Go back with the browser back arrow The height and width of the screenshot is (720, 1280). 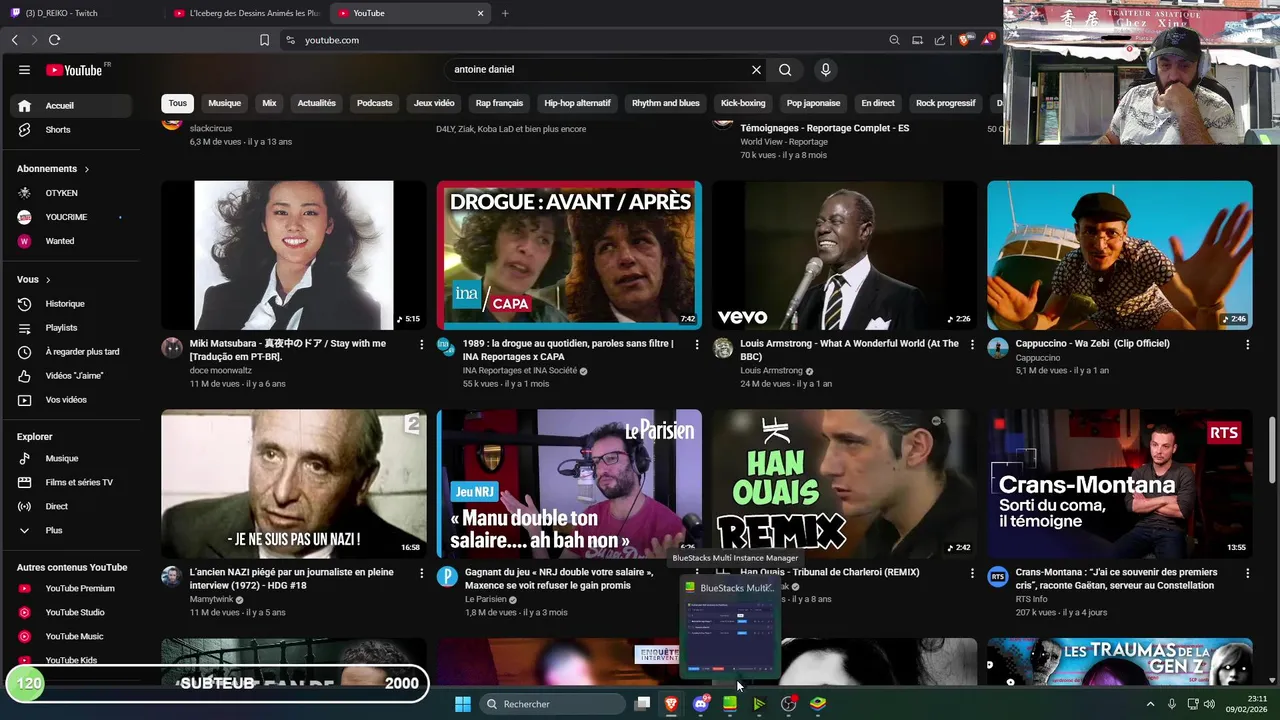point(14,40)
